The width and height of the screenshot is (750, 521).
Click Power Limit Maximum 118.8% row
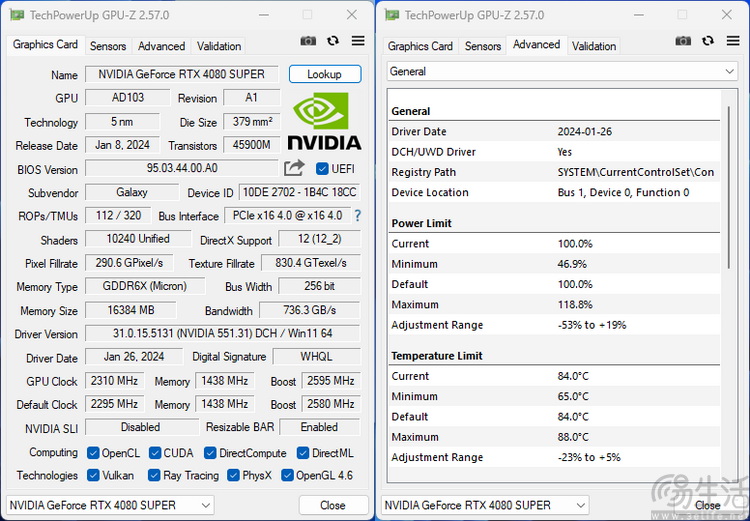[554, 305]
